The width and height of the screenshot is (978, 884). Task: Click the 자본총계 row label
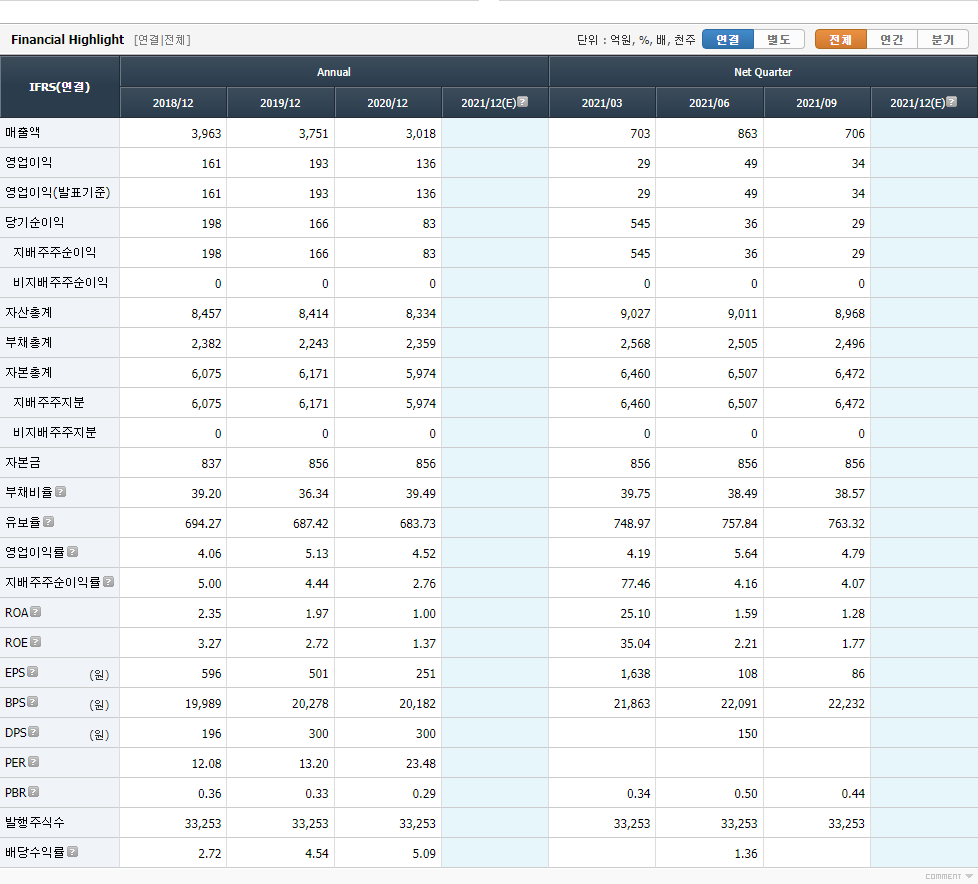29,372
